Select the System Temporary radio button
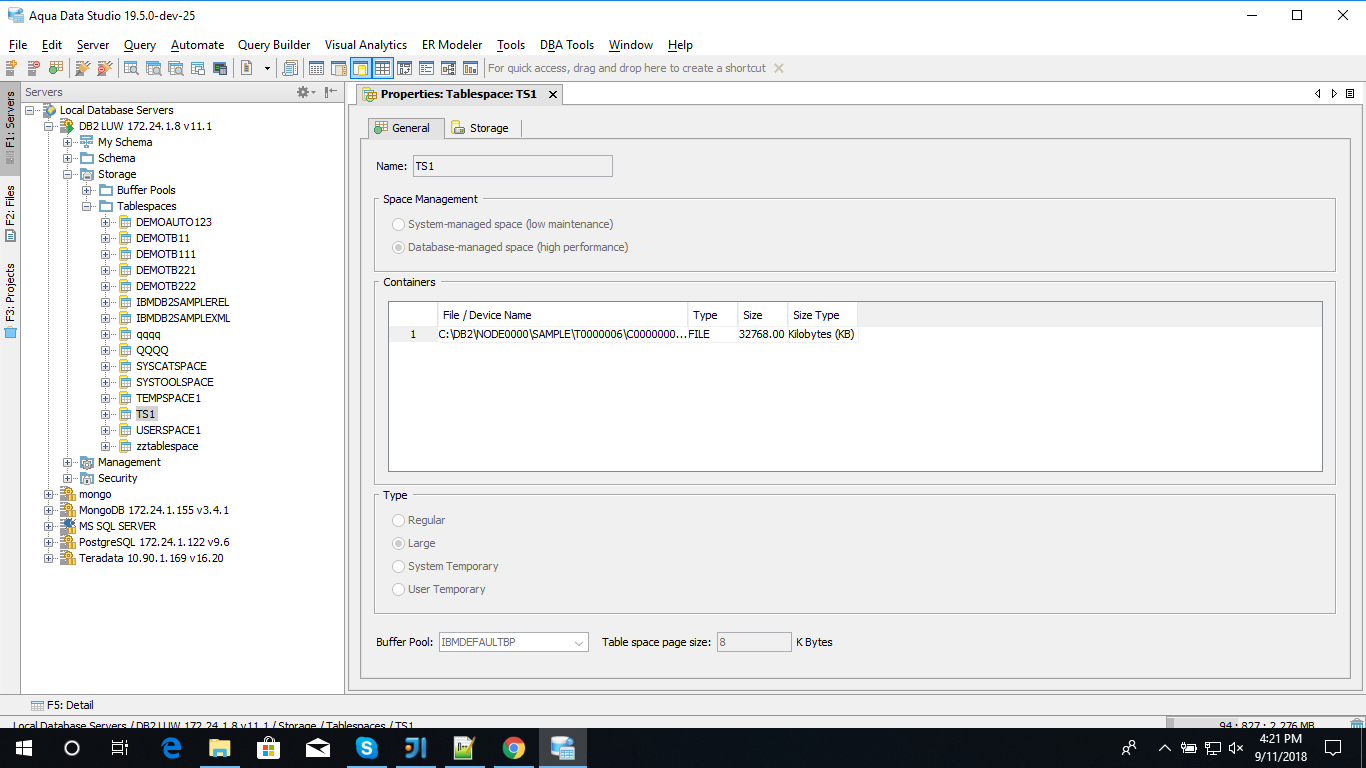1366x768 pixels. [x=399, y=566]
